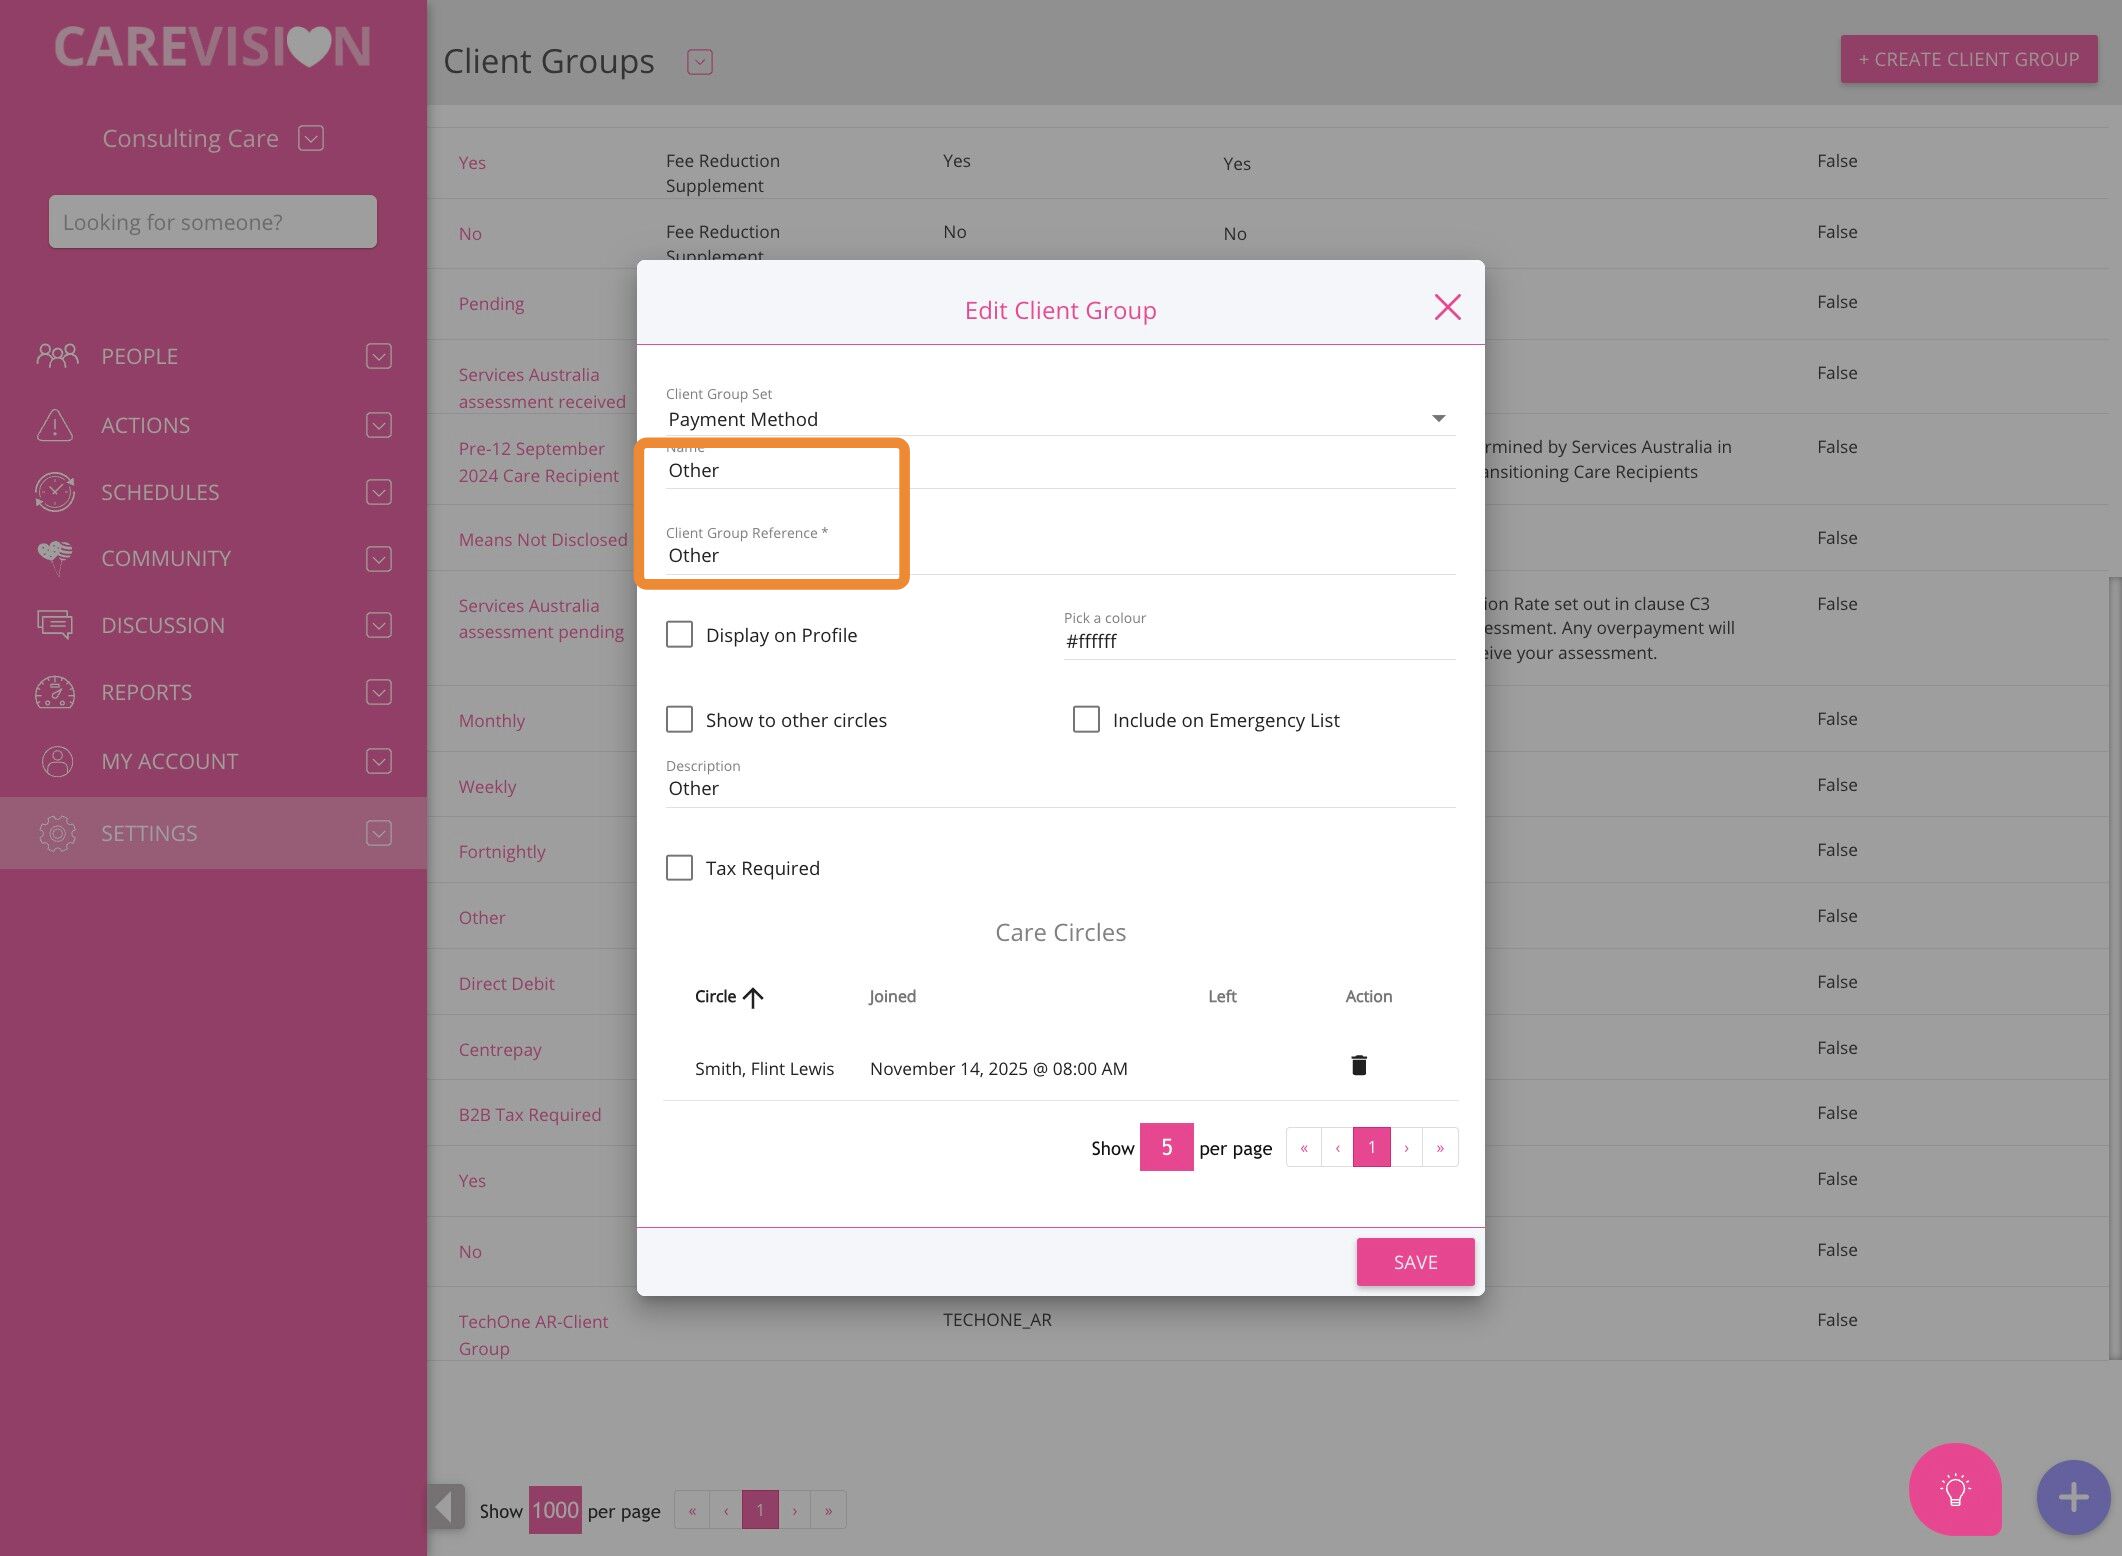
Task: Close the Edit Client Group dialog
Action: 1447,307
